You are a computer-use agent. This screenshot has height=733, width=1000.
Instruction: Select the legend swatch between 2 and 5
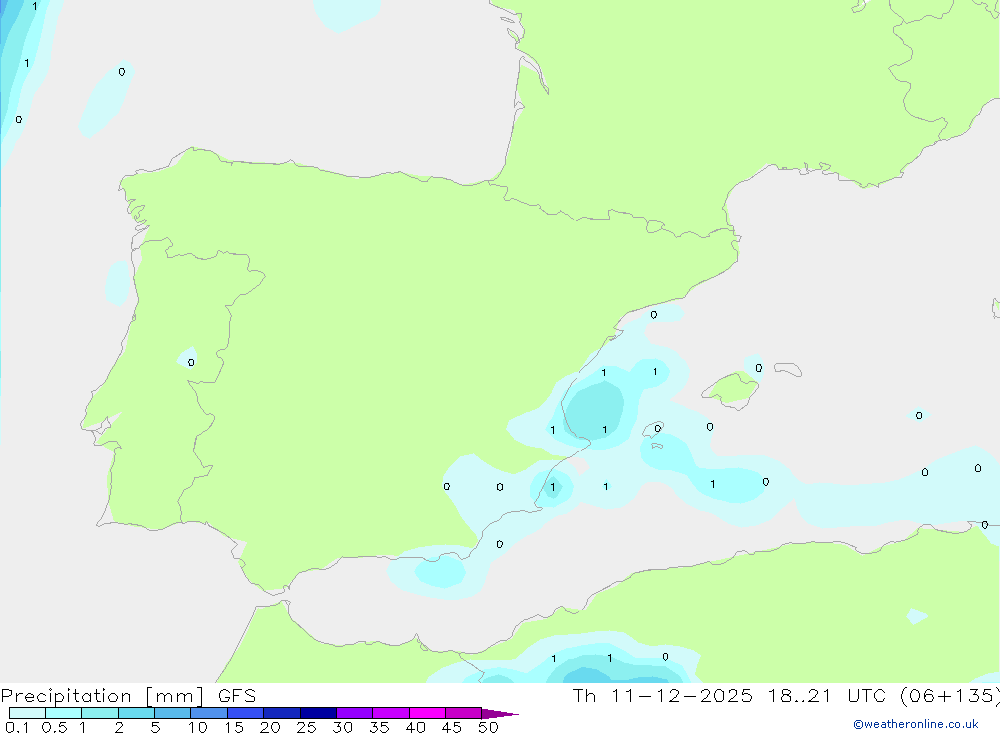click(x=136, y=713)
